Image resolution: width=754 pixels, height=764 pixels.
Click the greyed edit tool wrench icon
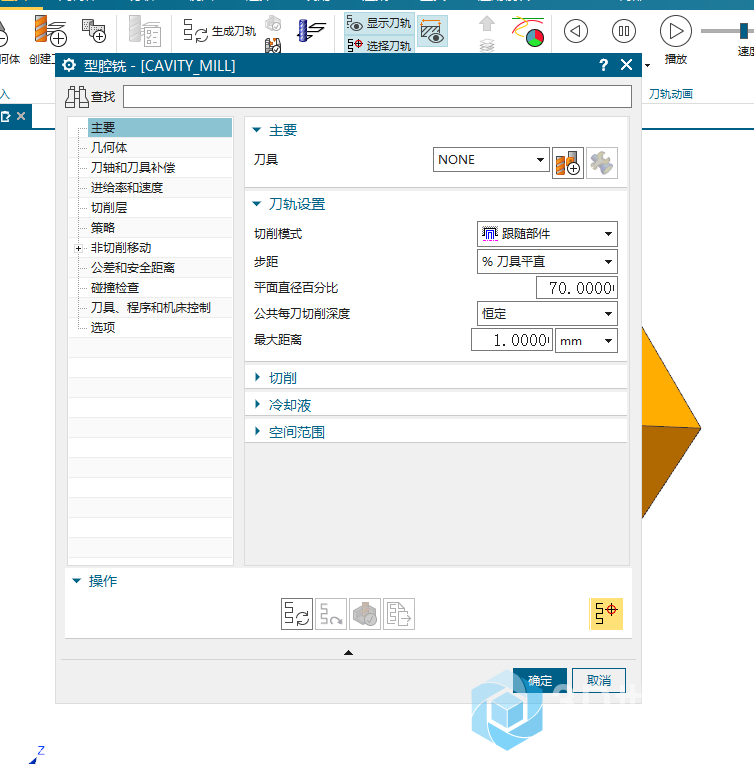[602, 163]
